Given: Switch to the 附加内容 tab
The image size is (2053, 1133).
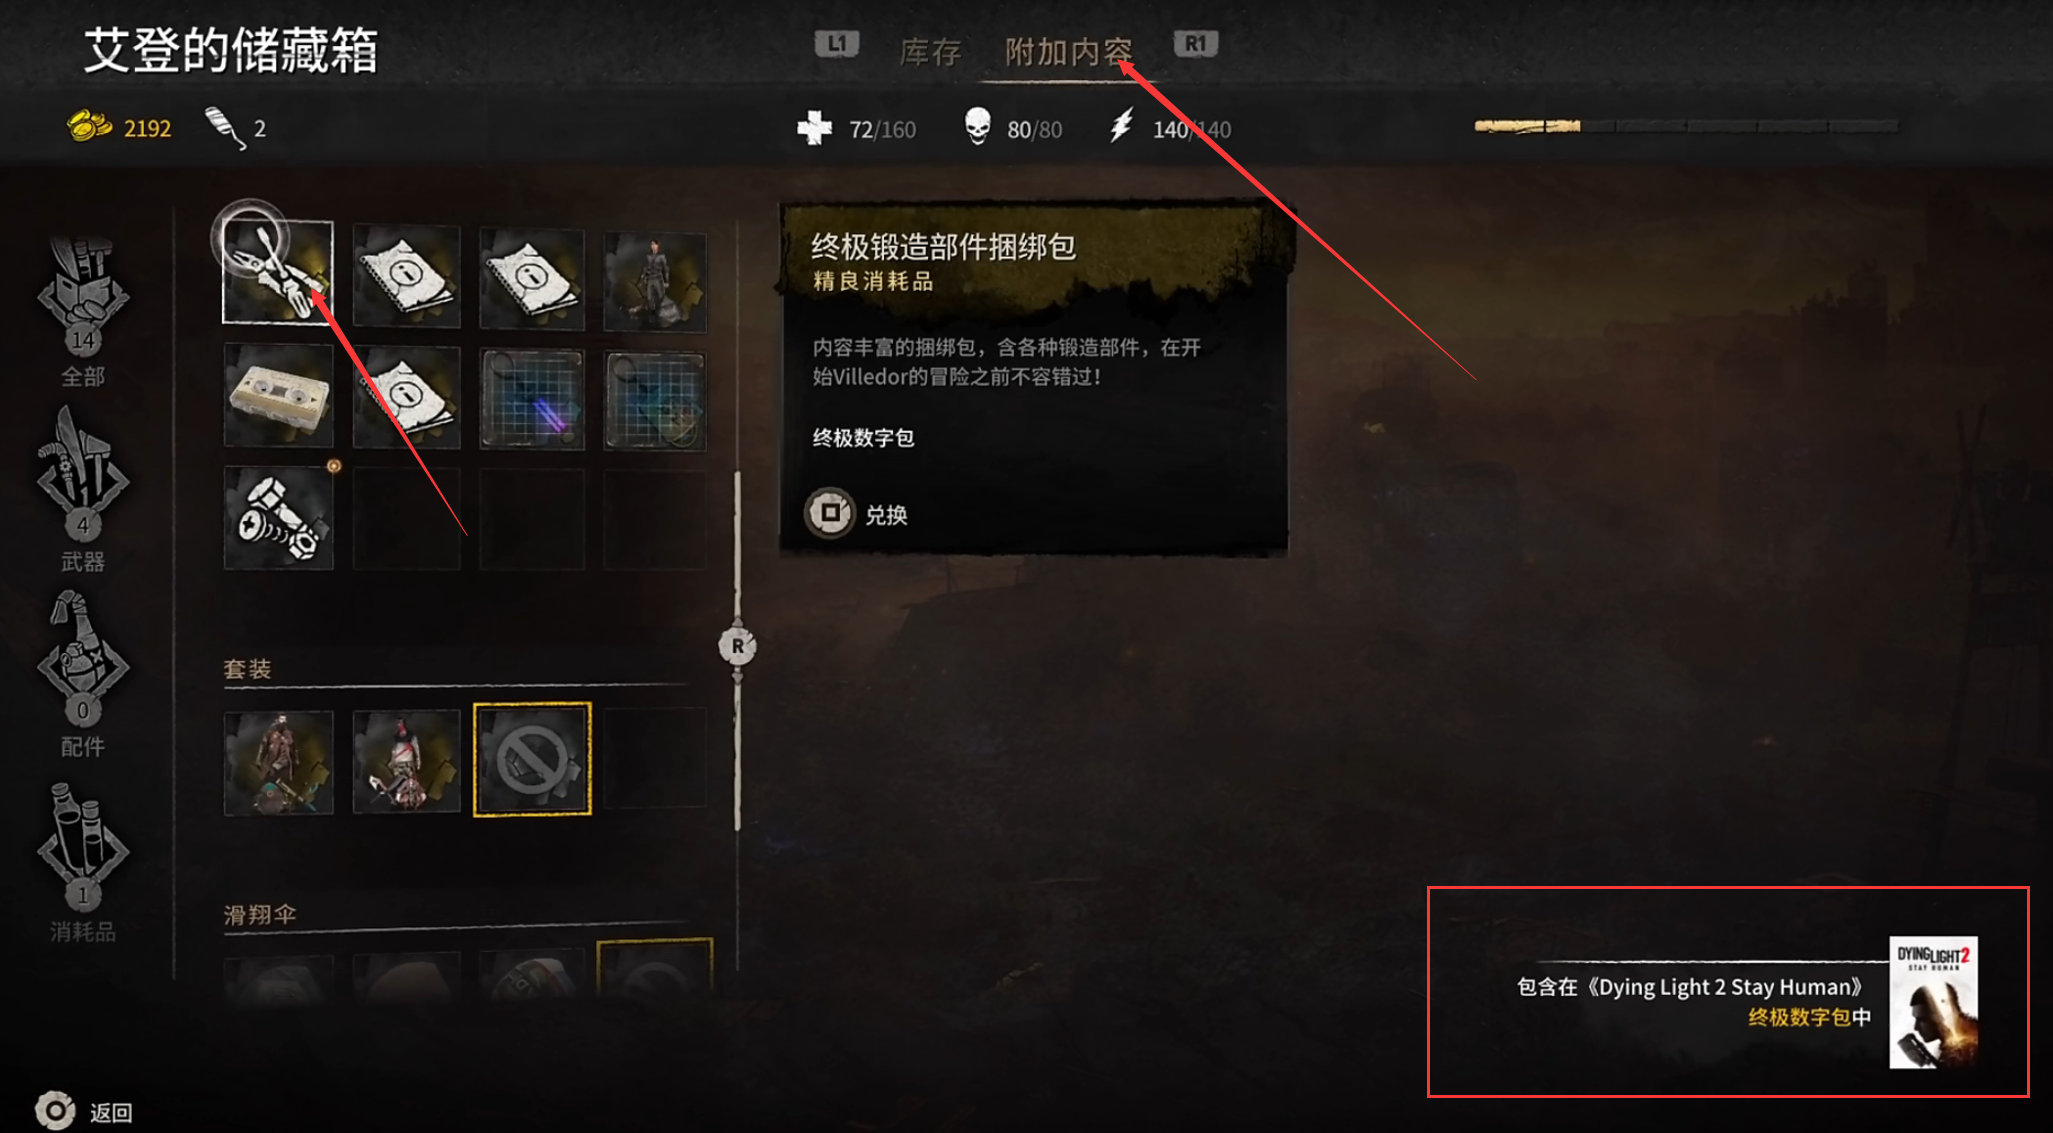Looking at the screenshot, I should click(x=1068, y=51).
